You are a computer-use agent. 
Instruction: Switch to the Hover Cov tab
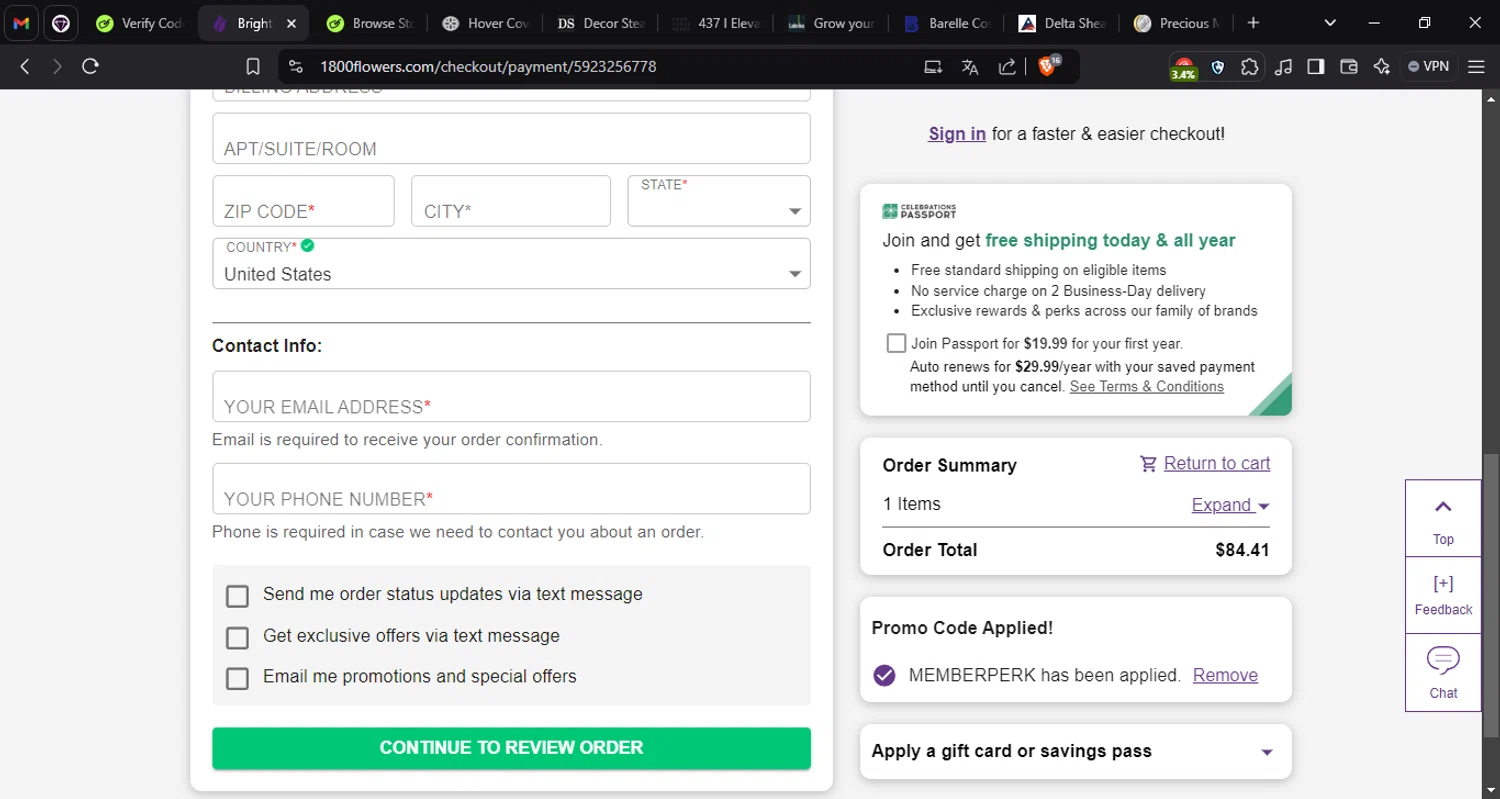[486, 23]
